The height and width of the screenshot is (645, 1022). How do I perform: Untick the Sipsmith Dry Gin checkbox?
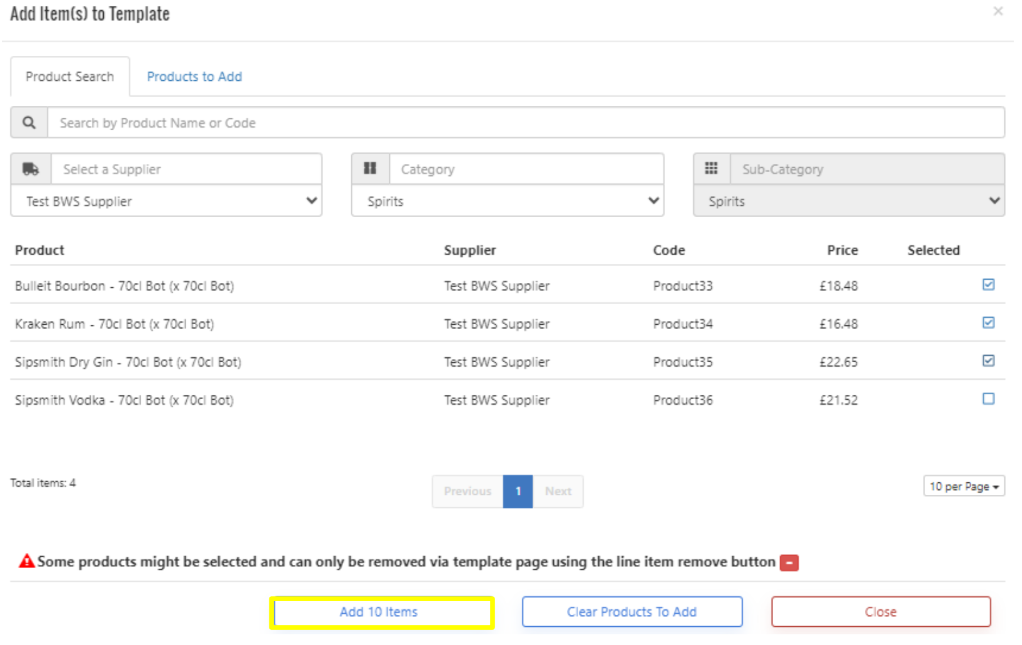988,361
